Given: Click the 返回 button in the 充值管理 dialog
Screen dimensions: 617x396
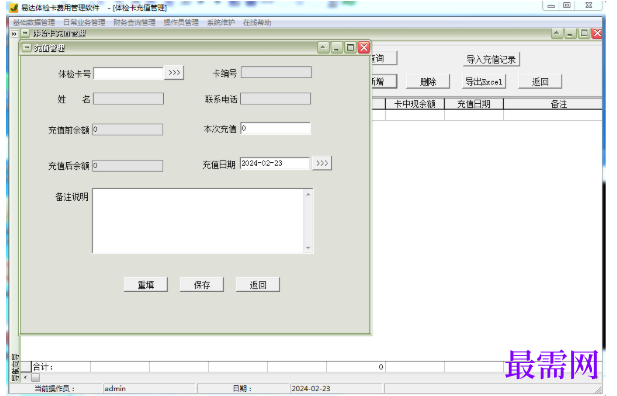Looking at the screenshot, I should (258, 285).
